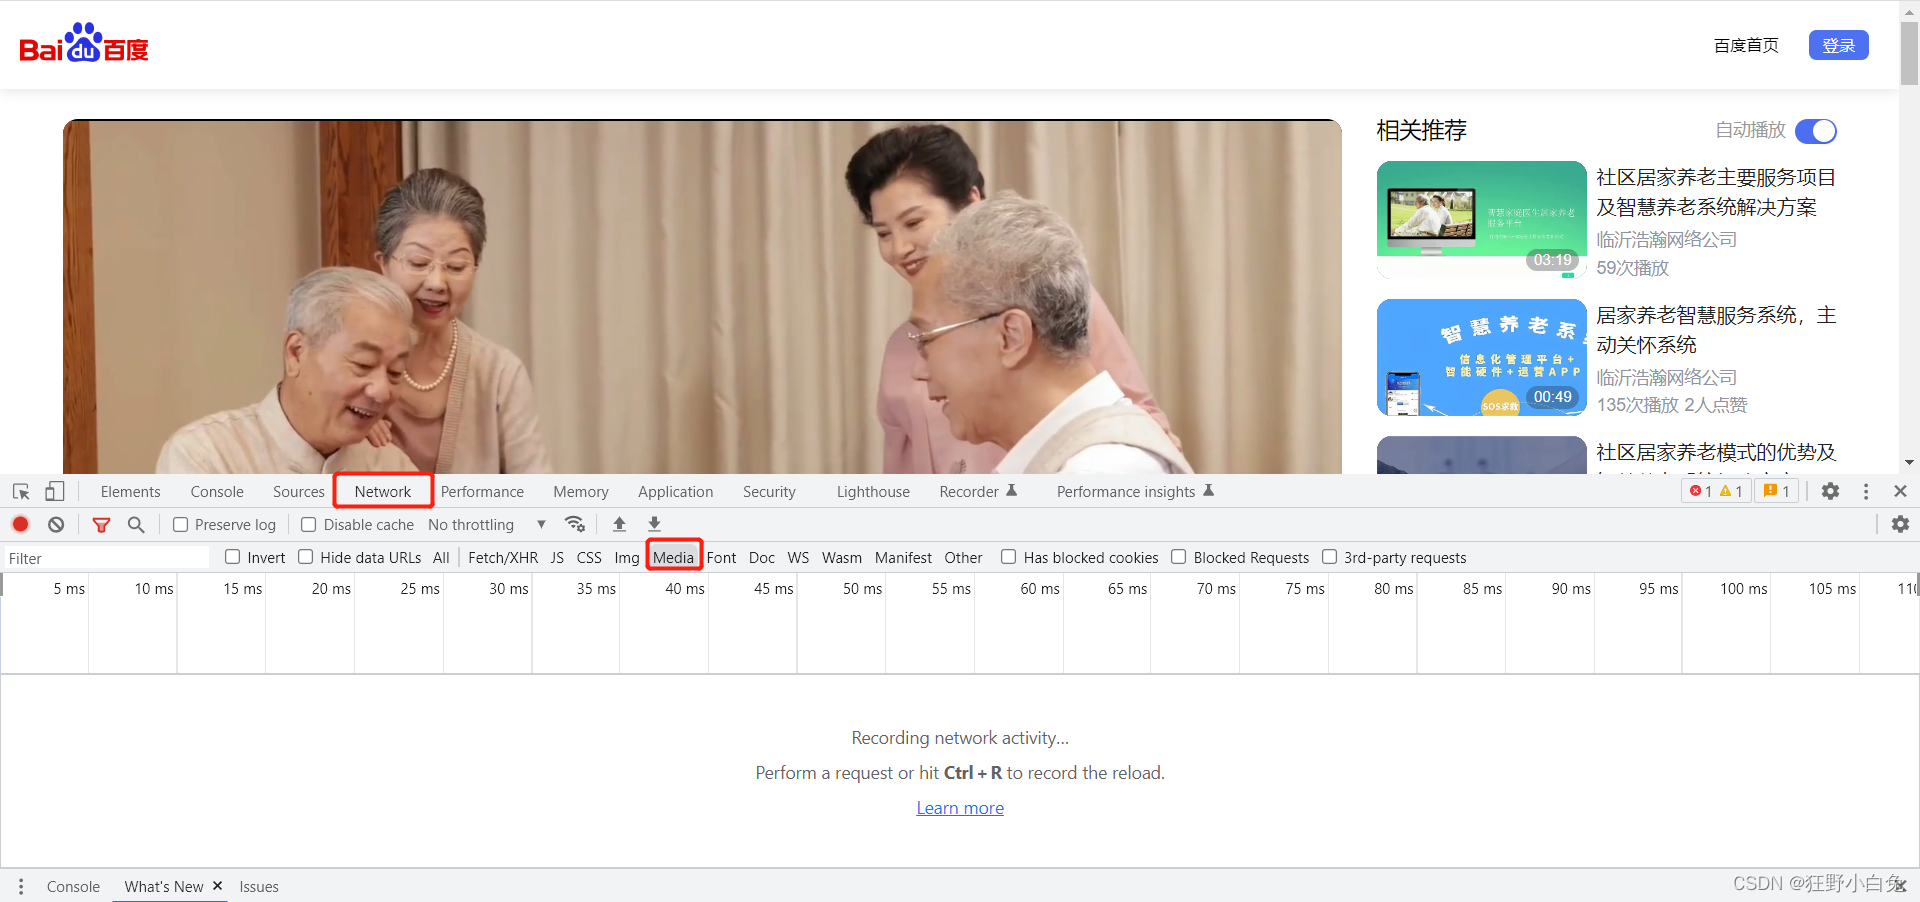Filter requests by Doc type

point(762,557)
